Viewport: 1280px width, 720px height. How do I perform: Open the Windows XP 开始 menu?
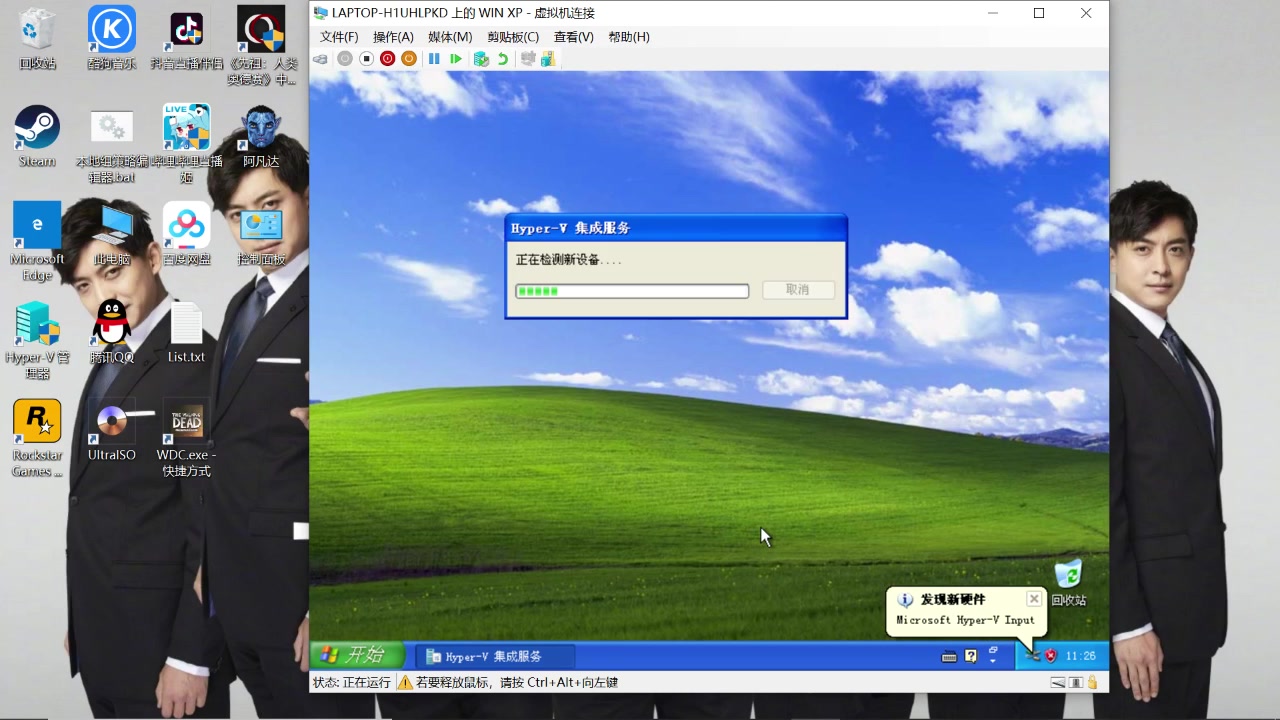click(x=357, y=655)
